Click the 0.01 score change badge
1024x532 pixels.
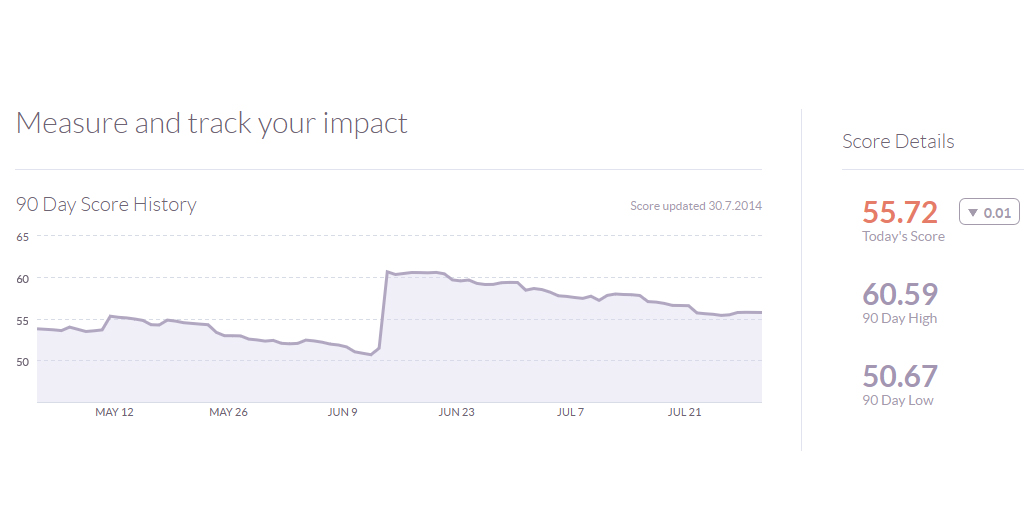pos(989,212)
